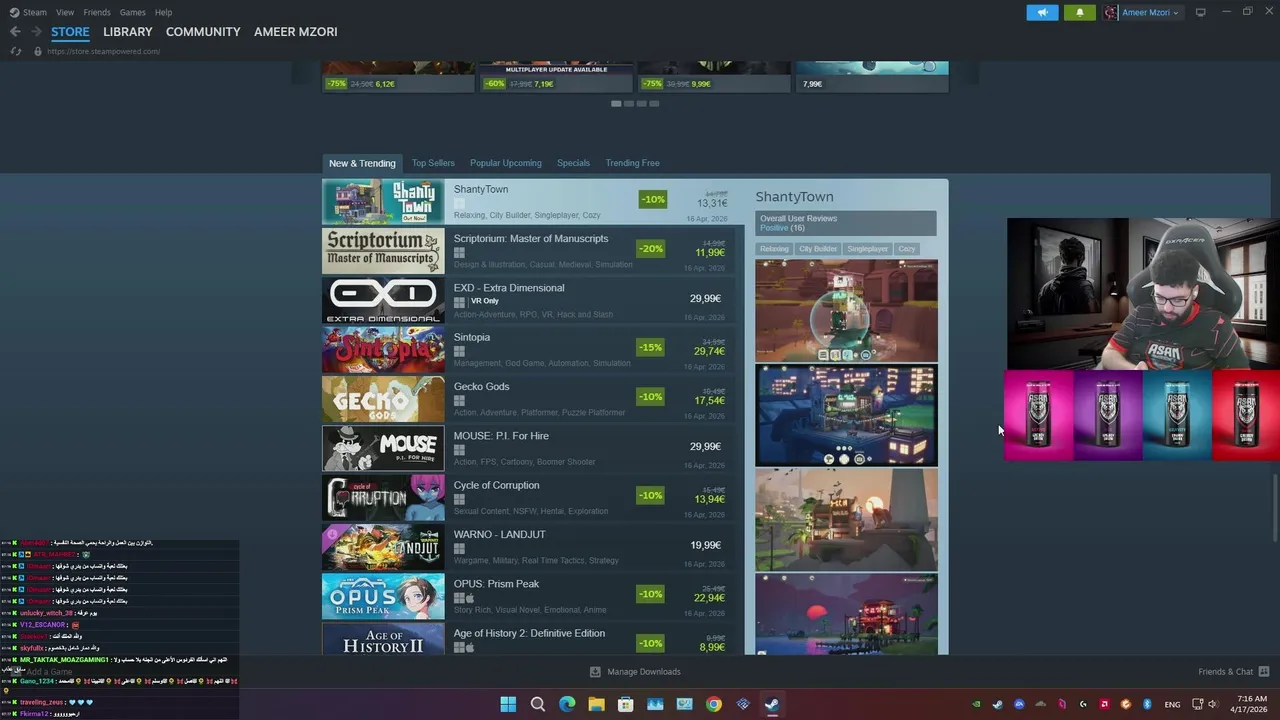The image size is (1280, 720).
Task: Open Microsoft Store from the taskbar
Action: click(x=626, y=704)
